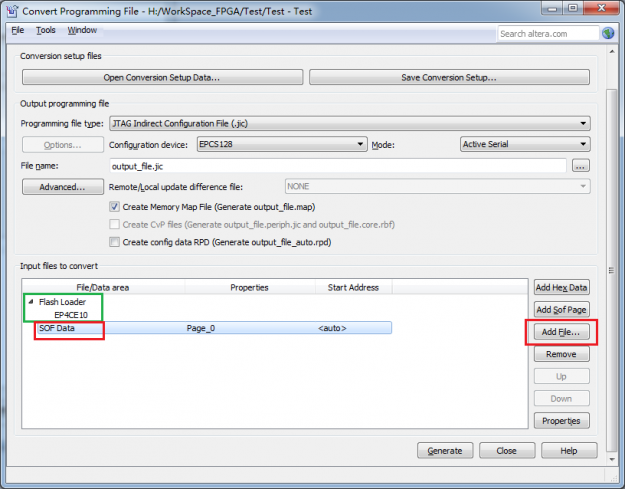Click the Flash Loader tree label
The height and width of the screenshot is (489, 625).
[62, 302]
